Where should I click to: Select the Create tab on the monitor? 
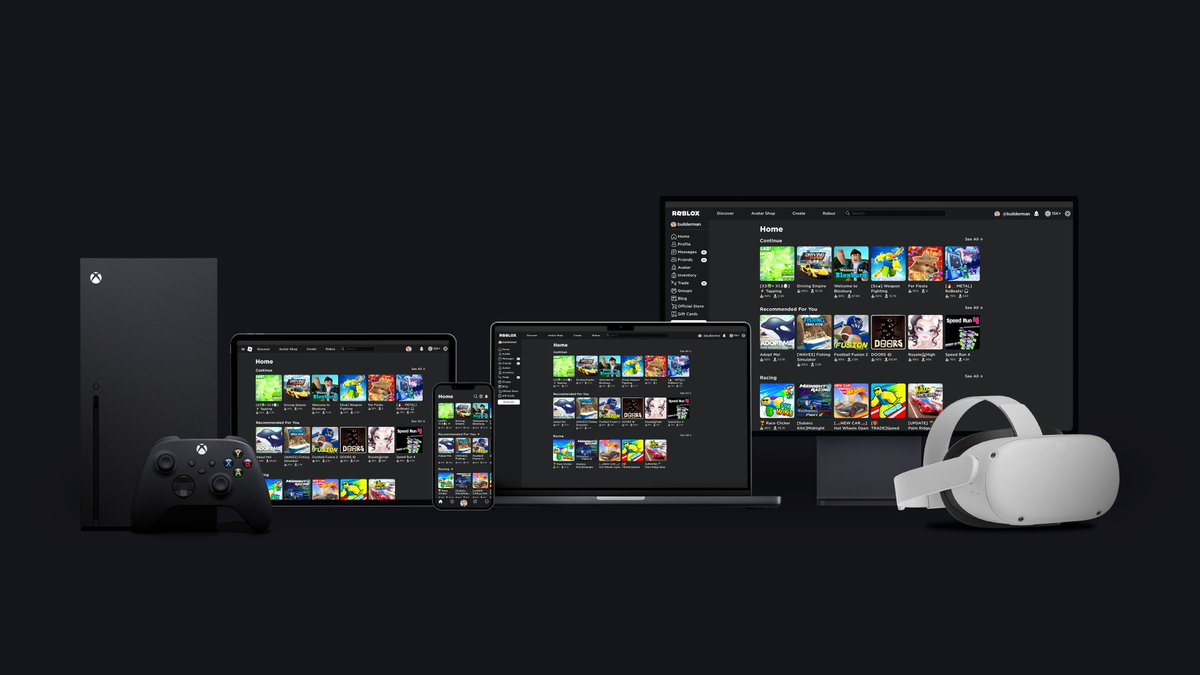[x=799, y=213]
